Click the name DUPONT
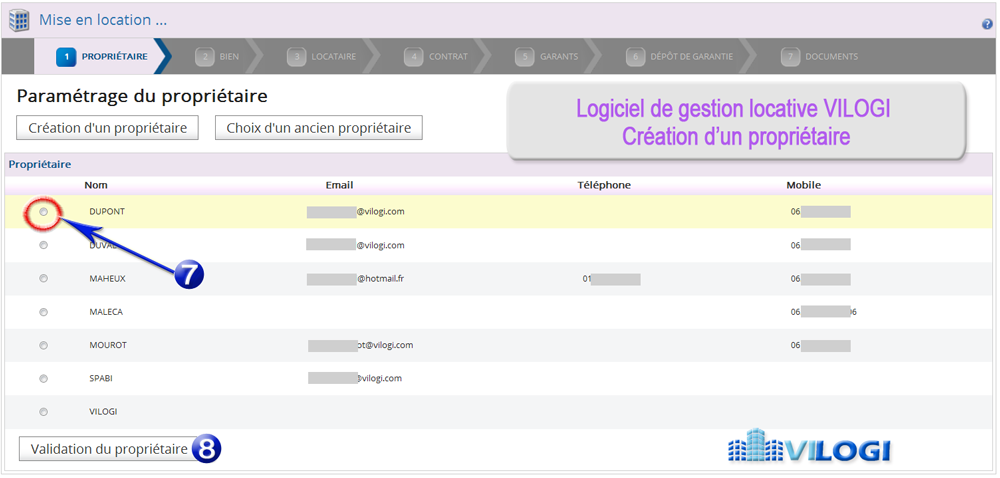Viewport: 1000px width, 478px height. coord(107,212)
